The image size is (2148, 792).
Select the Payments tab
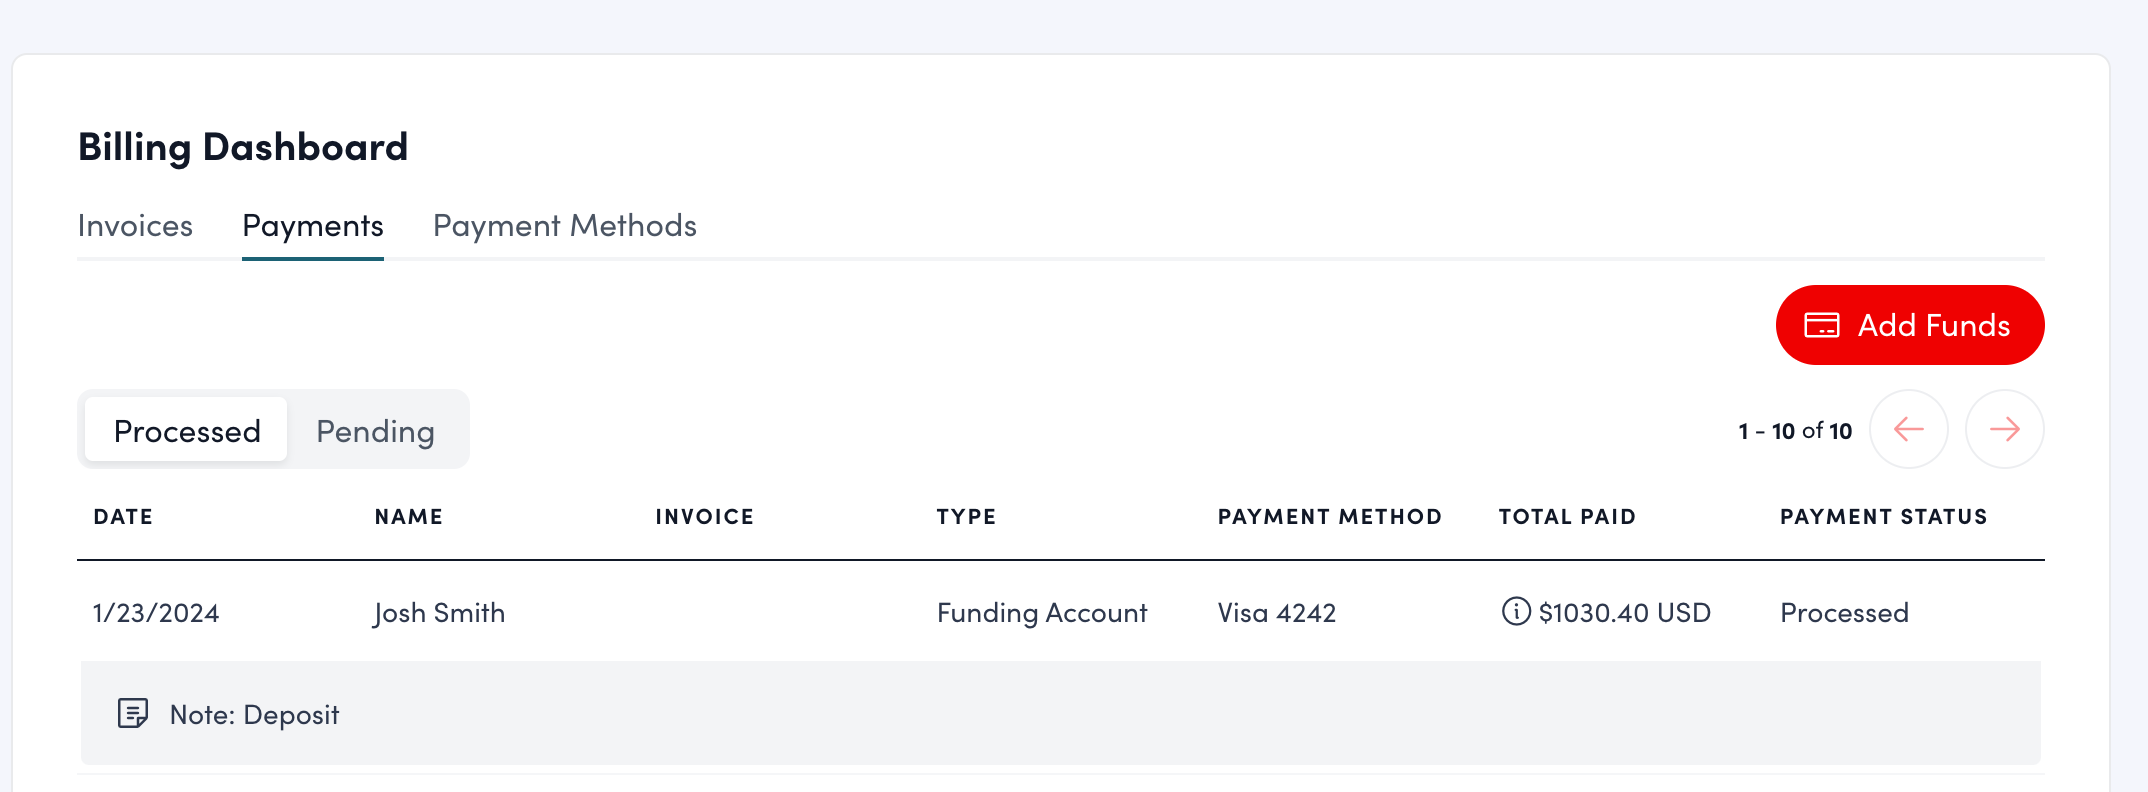pyautogui.click(x=312, y=226)
